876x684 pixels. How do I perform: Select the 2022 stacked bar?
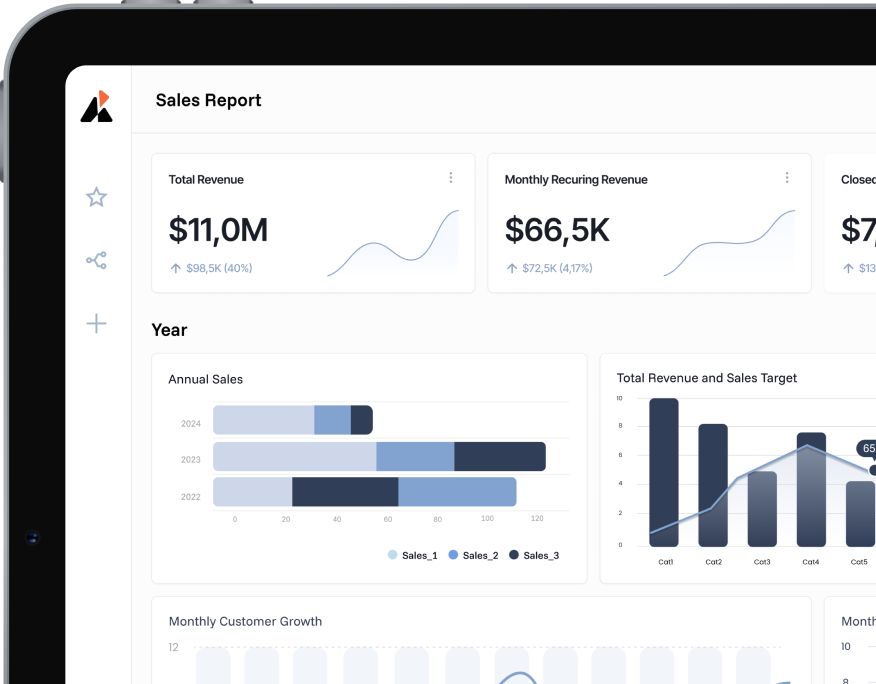click(x=365, y=492)
